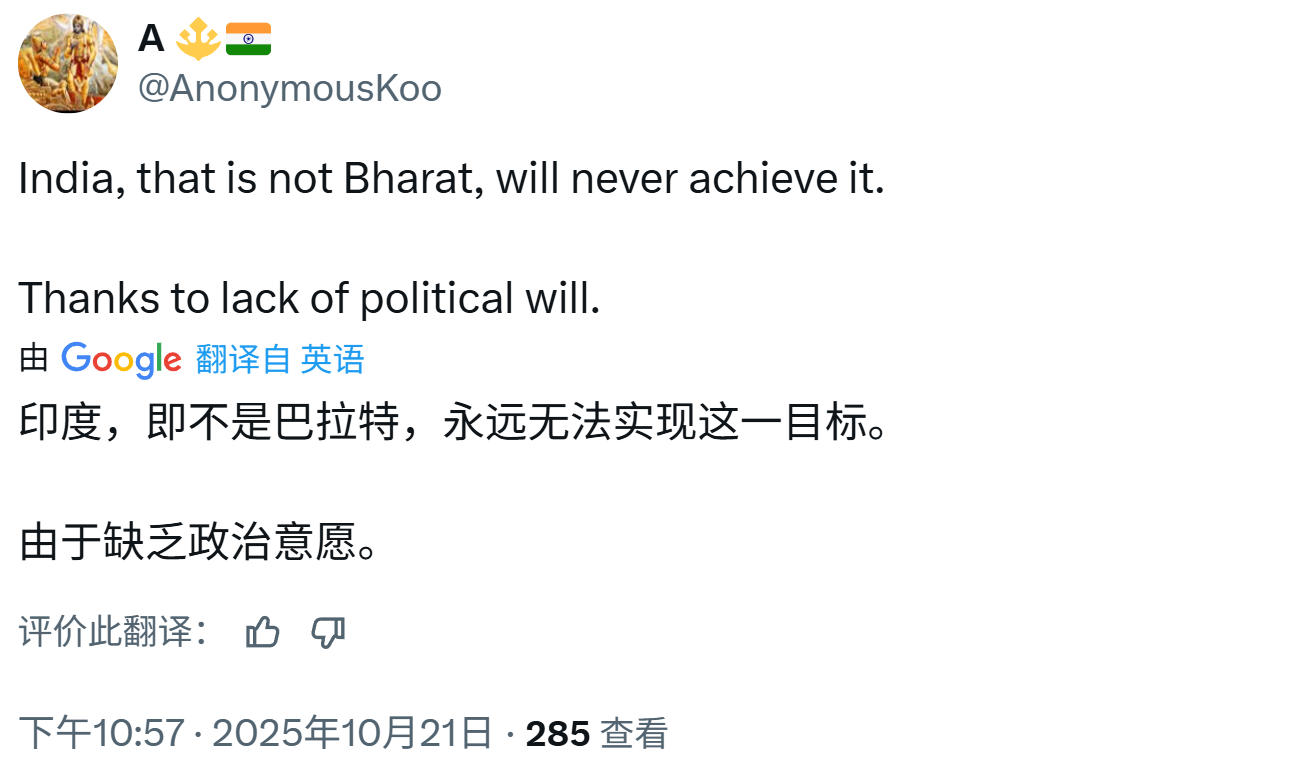This screenshot has height=769, width=1315.
Task: Open the "285 查看" view count
Action: coord(596,734)
